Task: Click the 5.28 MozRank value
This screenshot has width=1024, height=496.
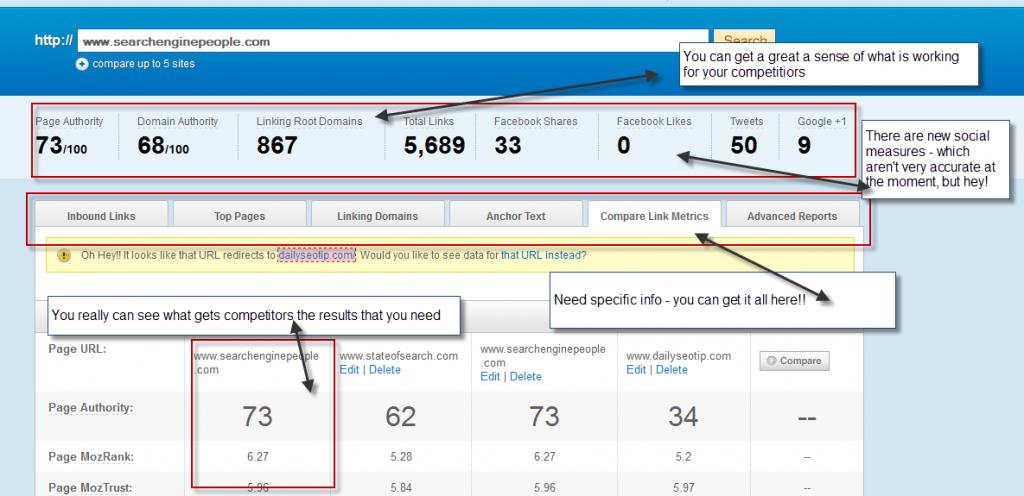Action: (401, 457)
